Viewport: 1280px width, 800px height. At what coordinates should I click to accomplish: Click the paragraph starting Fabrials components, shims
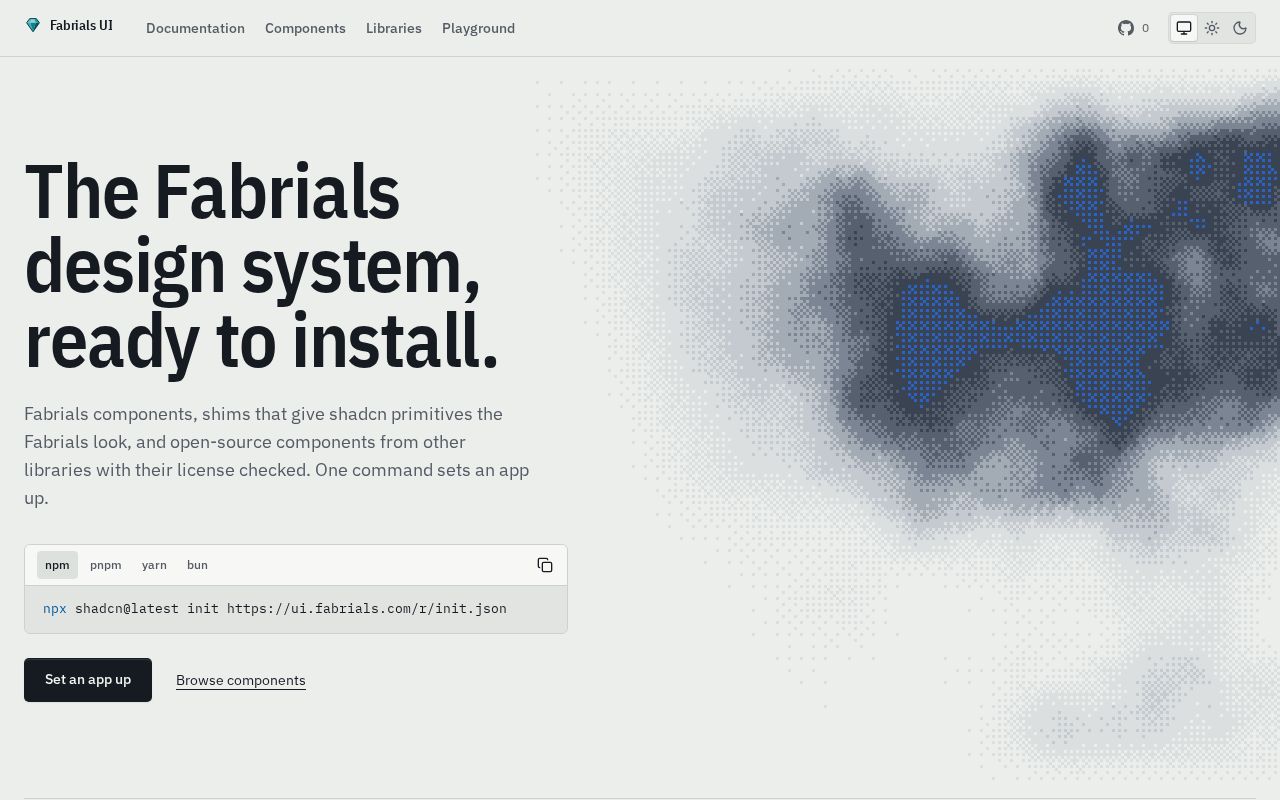coord(277,456)
